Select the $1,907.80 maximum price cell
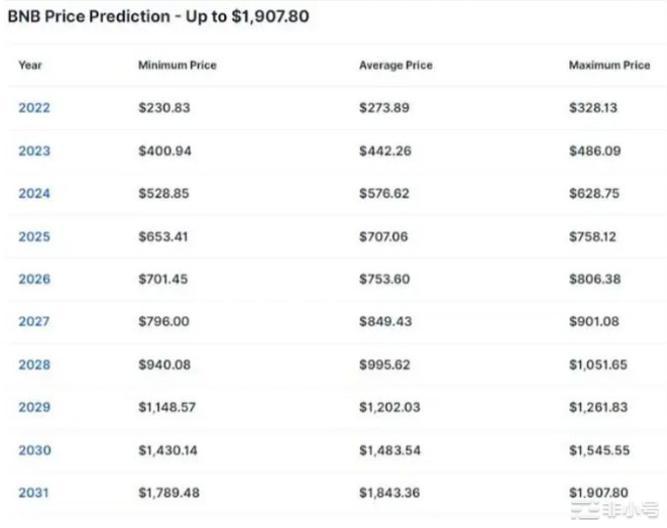The width and height of the screenshot is (667, 528). click(599, 492)
